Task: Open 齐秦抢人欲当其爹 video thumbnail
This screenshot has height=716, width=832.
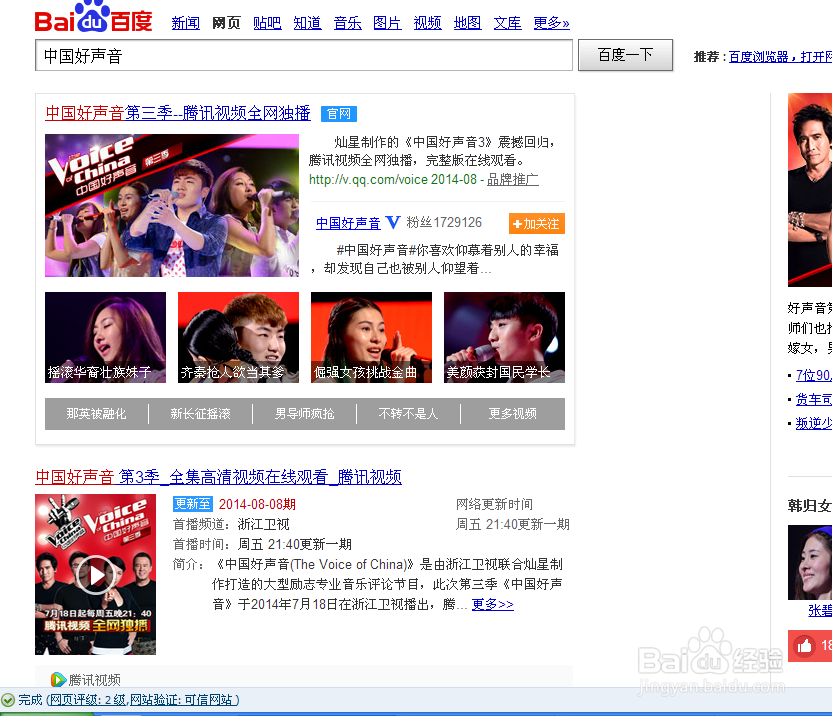Action: pyautogui.click(x=238, y=337)
